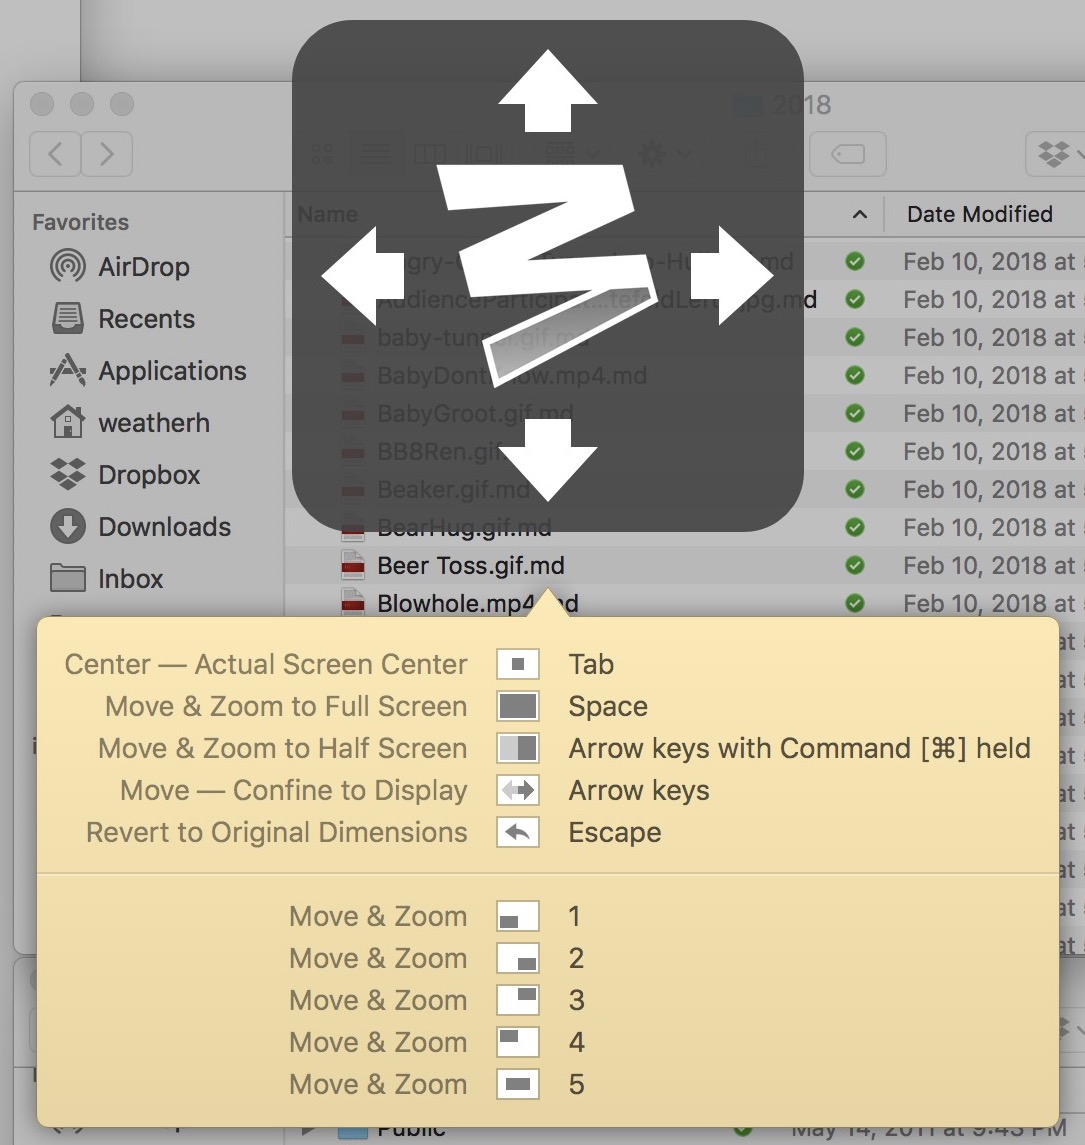Image resolution: width=1085 pixels, height=1145 pixels.
Task: Open Downloads in Finder sidebar
Action: [140, 526]
